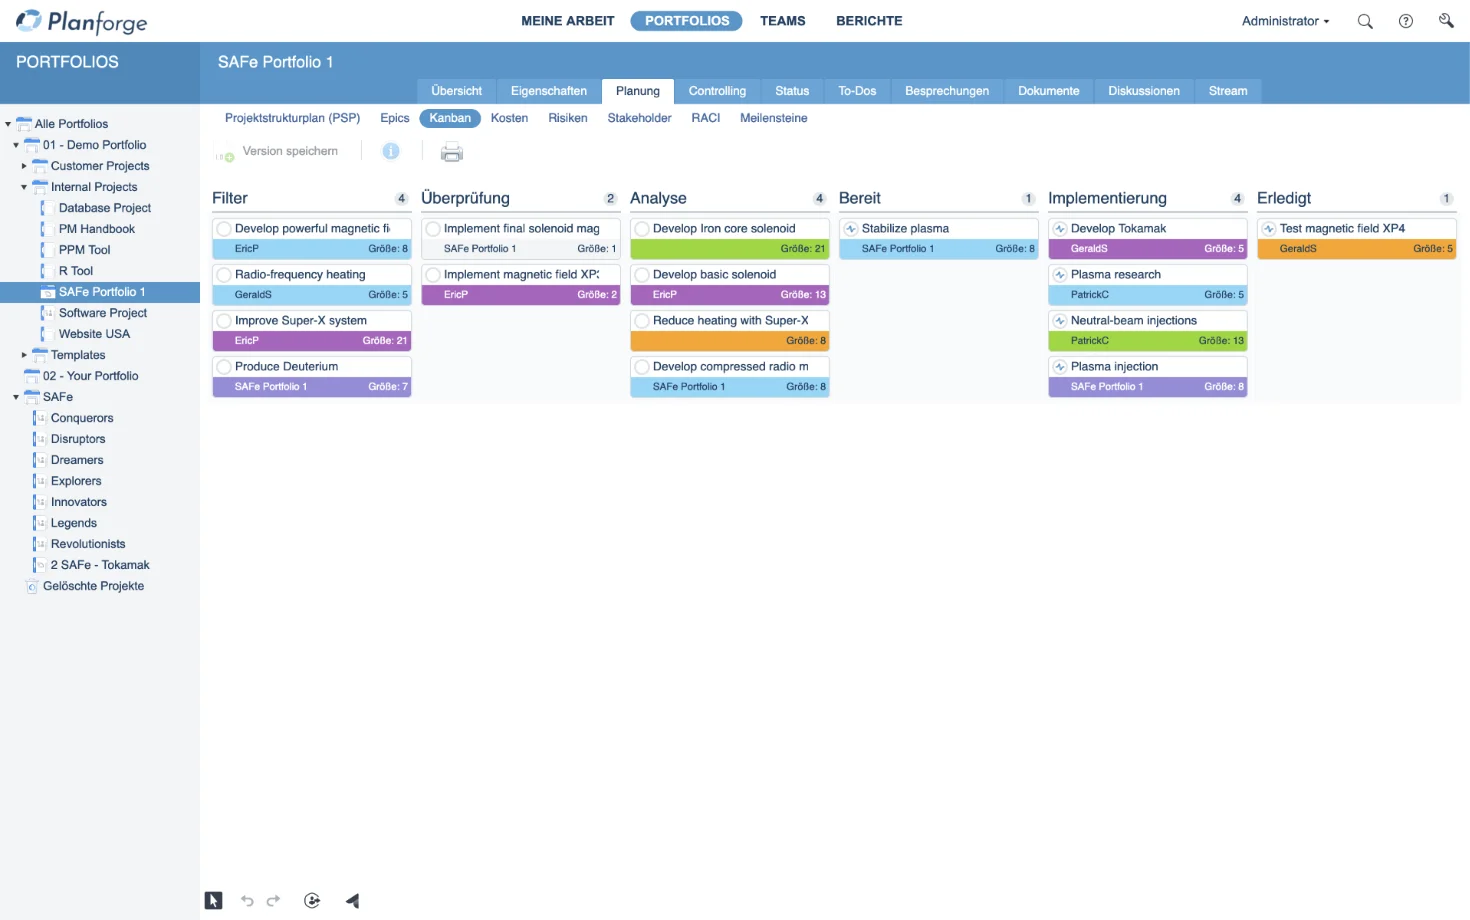The image size is (1470, 920).
Task: Toggle circle on Radio-frequency heating card
Action: (x=225, y=275)
